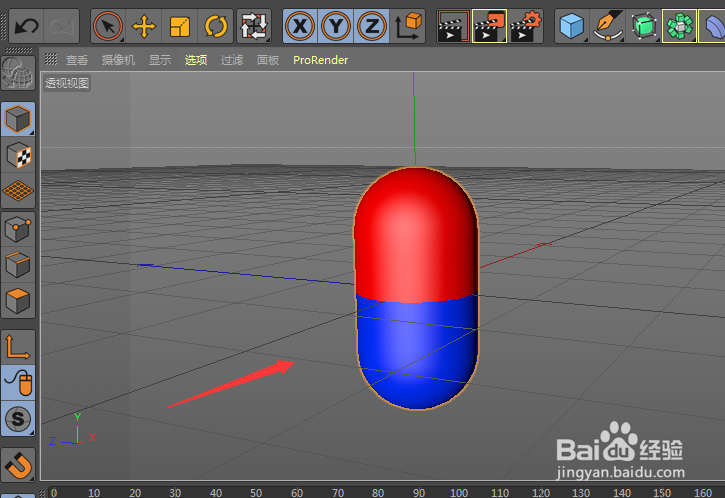Screen dimensions: 725x498
Task: Click frame 150 on the timeline ruler
Action: (x=662, y=492)
